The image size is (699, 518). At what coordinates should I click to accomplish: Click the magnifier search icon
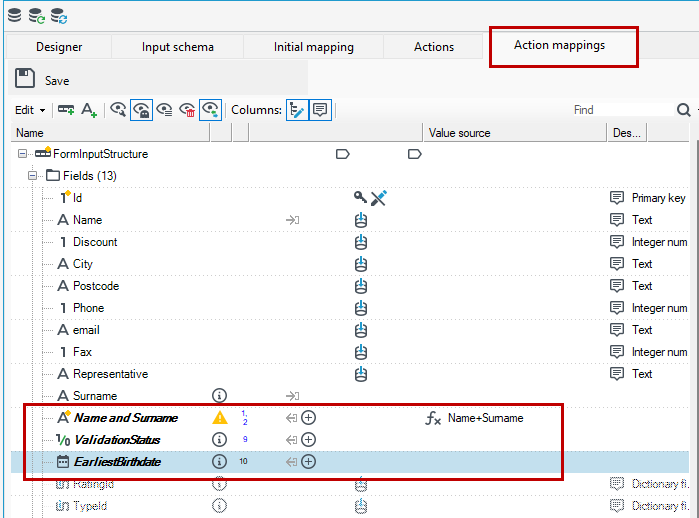coord(683,110)
